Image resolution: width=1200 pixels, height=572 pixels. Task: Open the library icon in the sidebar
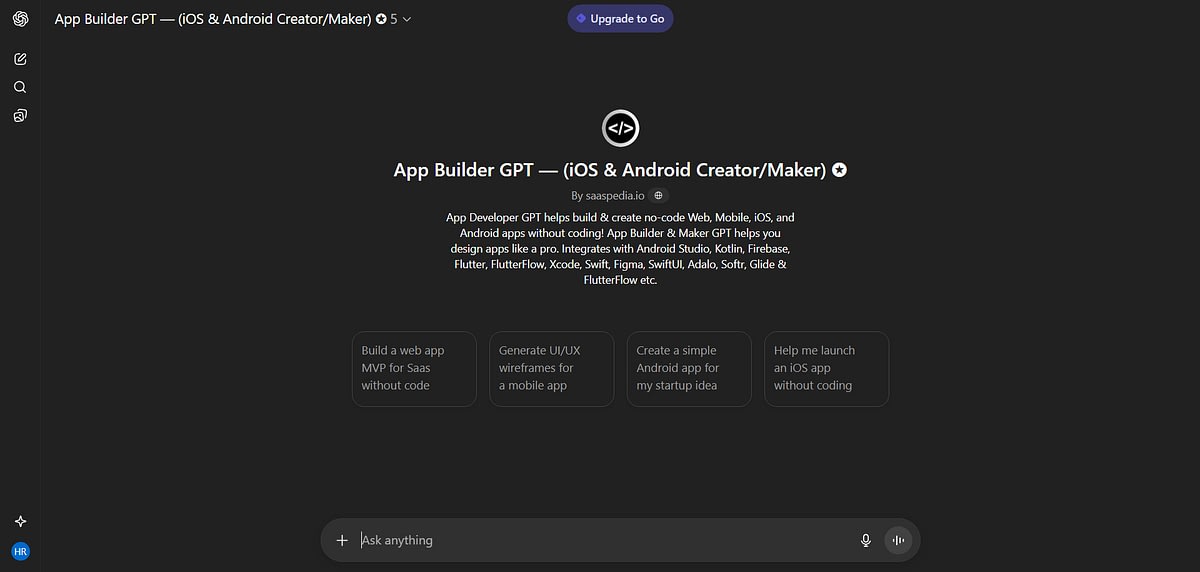[20, 116]
